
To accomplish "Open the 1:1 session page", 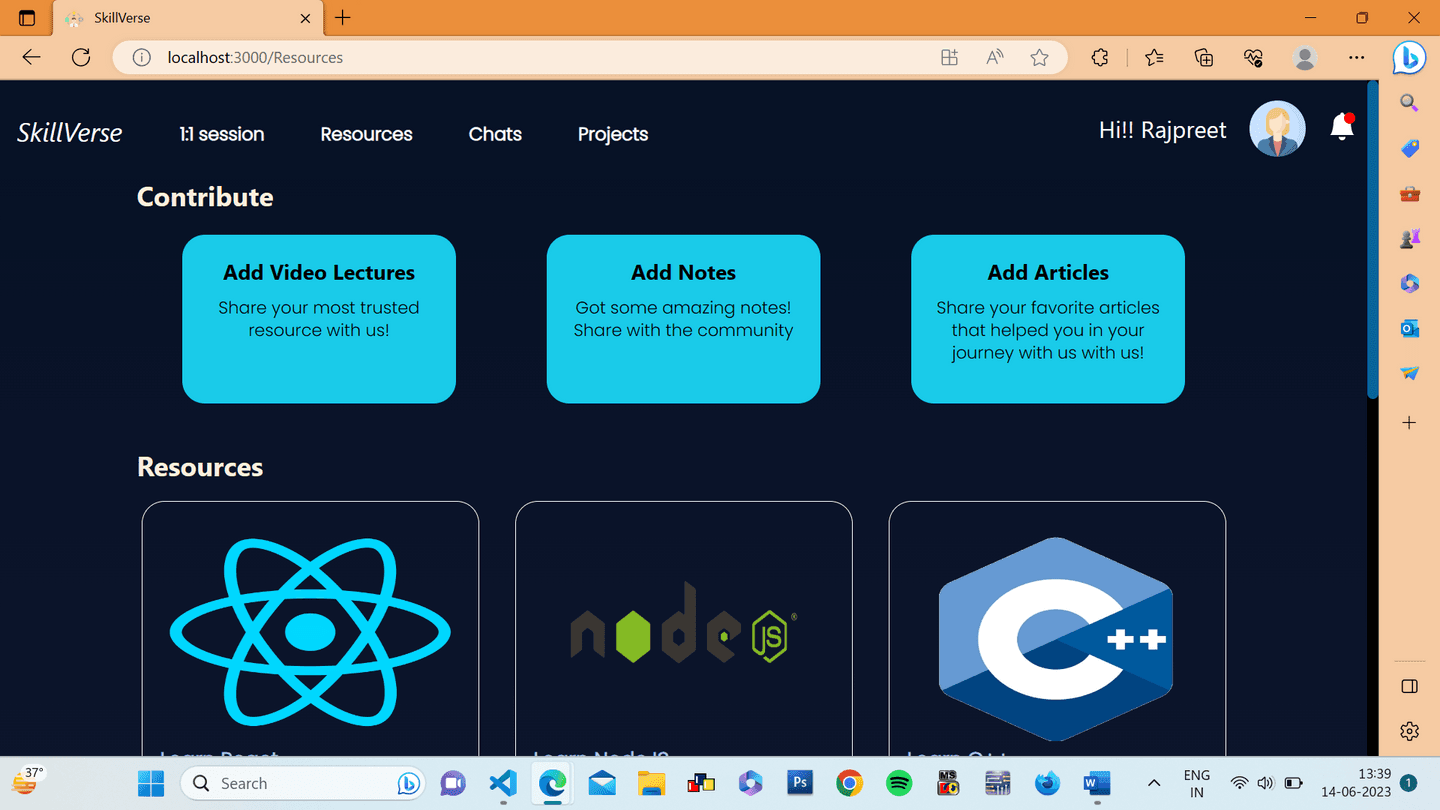I will click(222, 134).
